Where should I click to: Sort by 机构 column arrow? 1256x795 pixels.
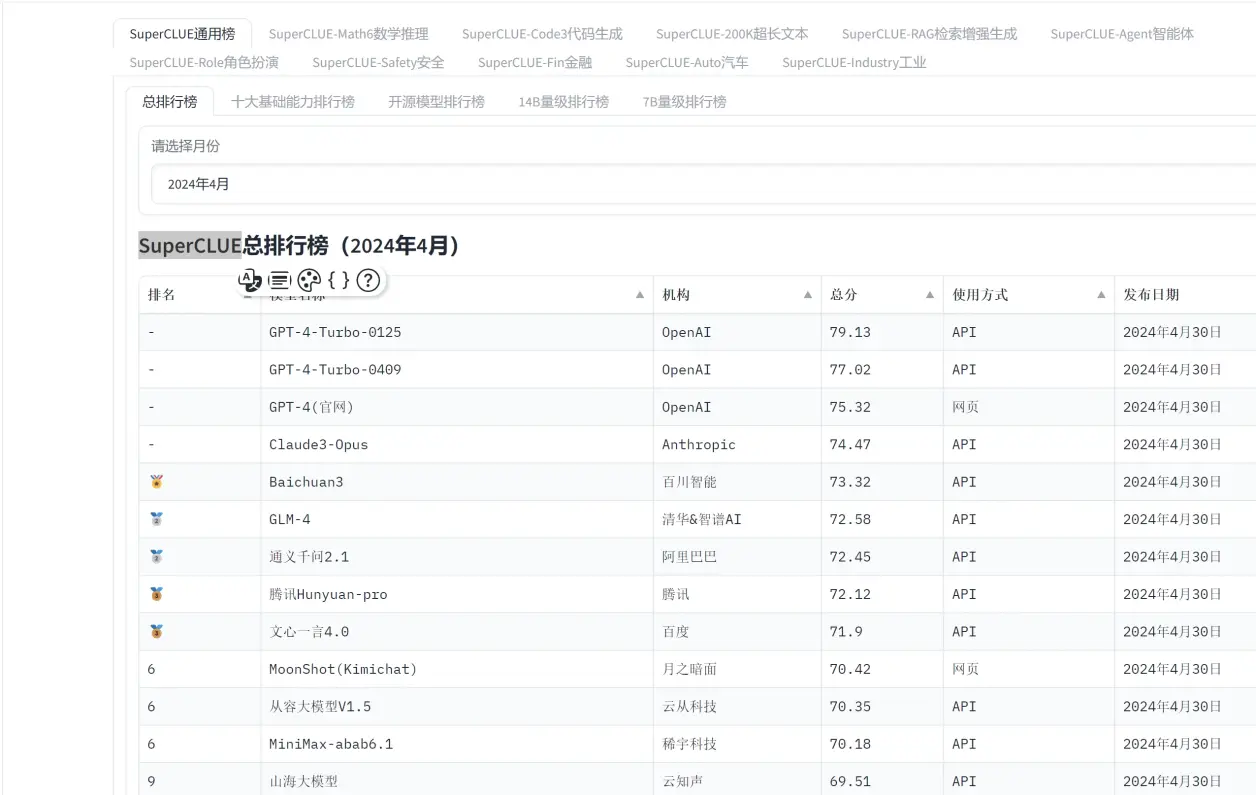tap(808, 295)
